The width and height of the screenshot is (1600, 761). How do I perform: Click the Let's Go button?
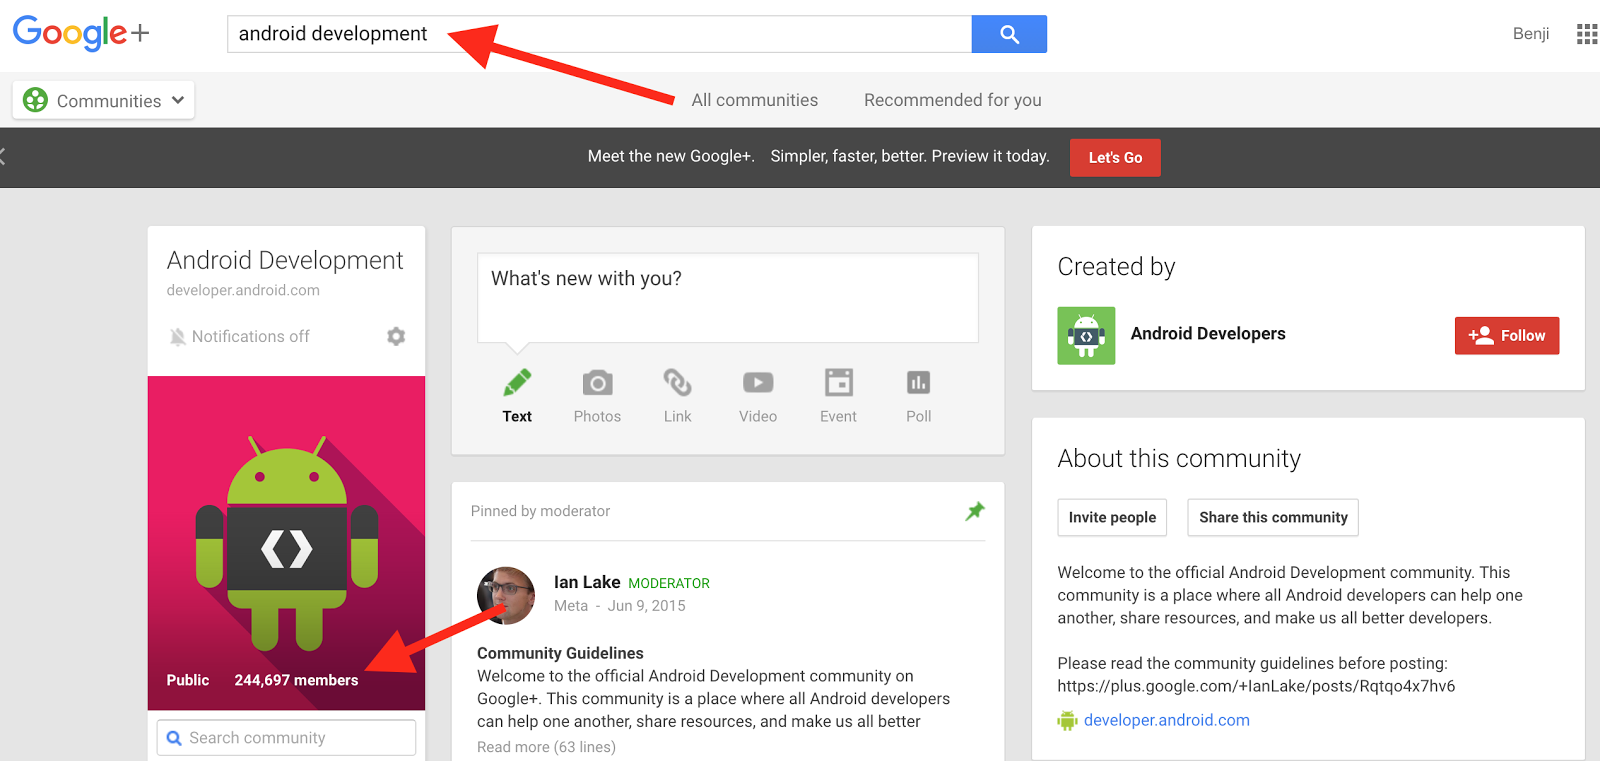[x=1115, y=158]
